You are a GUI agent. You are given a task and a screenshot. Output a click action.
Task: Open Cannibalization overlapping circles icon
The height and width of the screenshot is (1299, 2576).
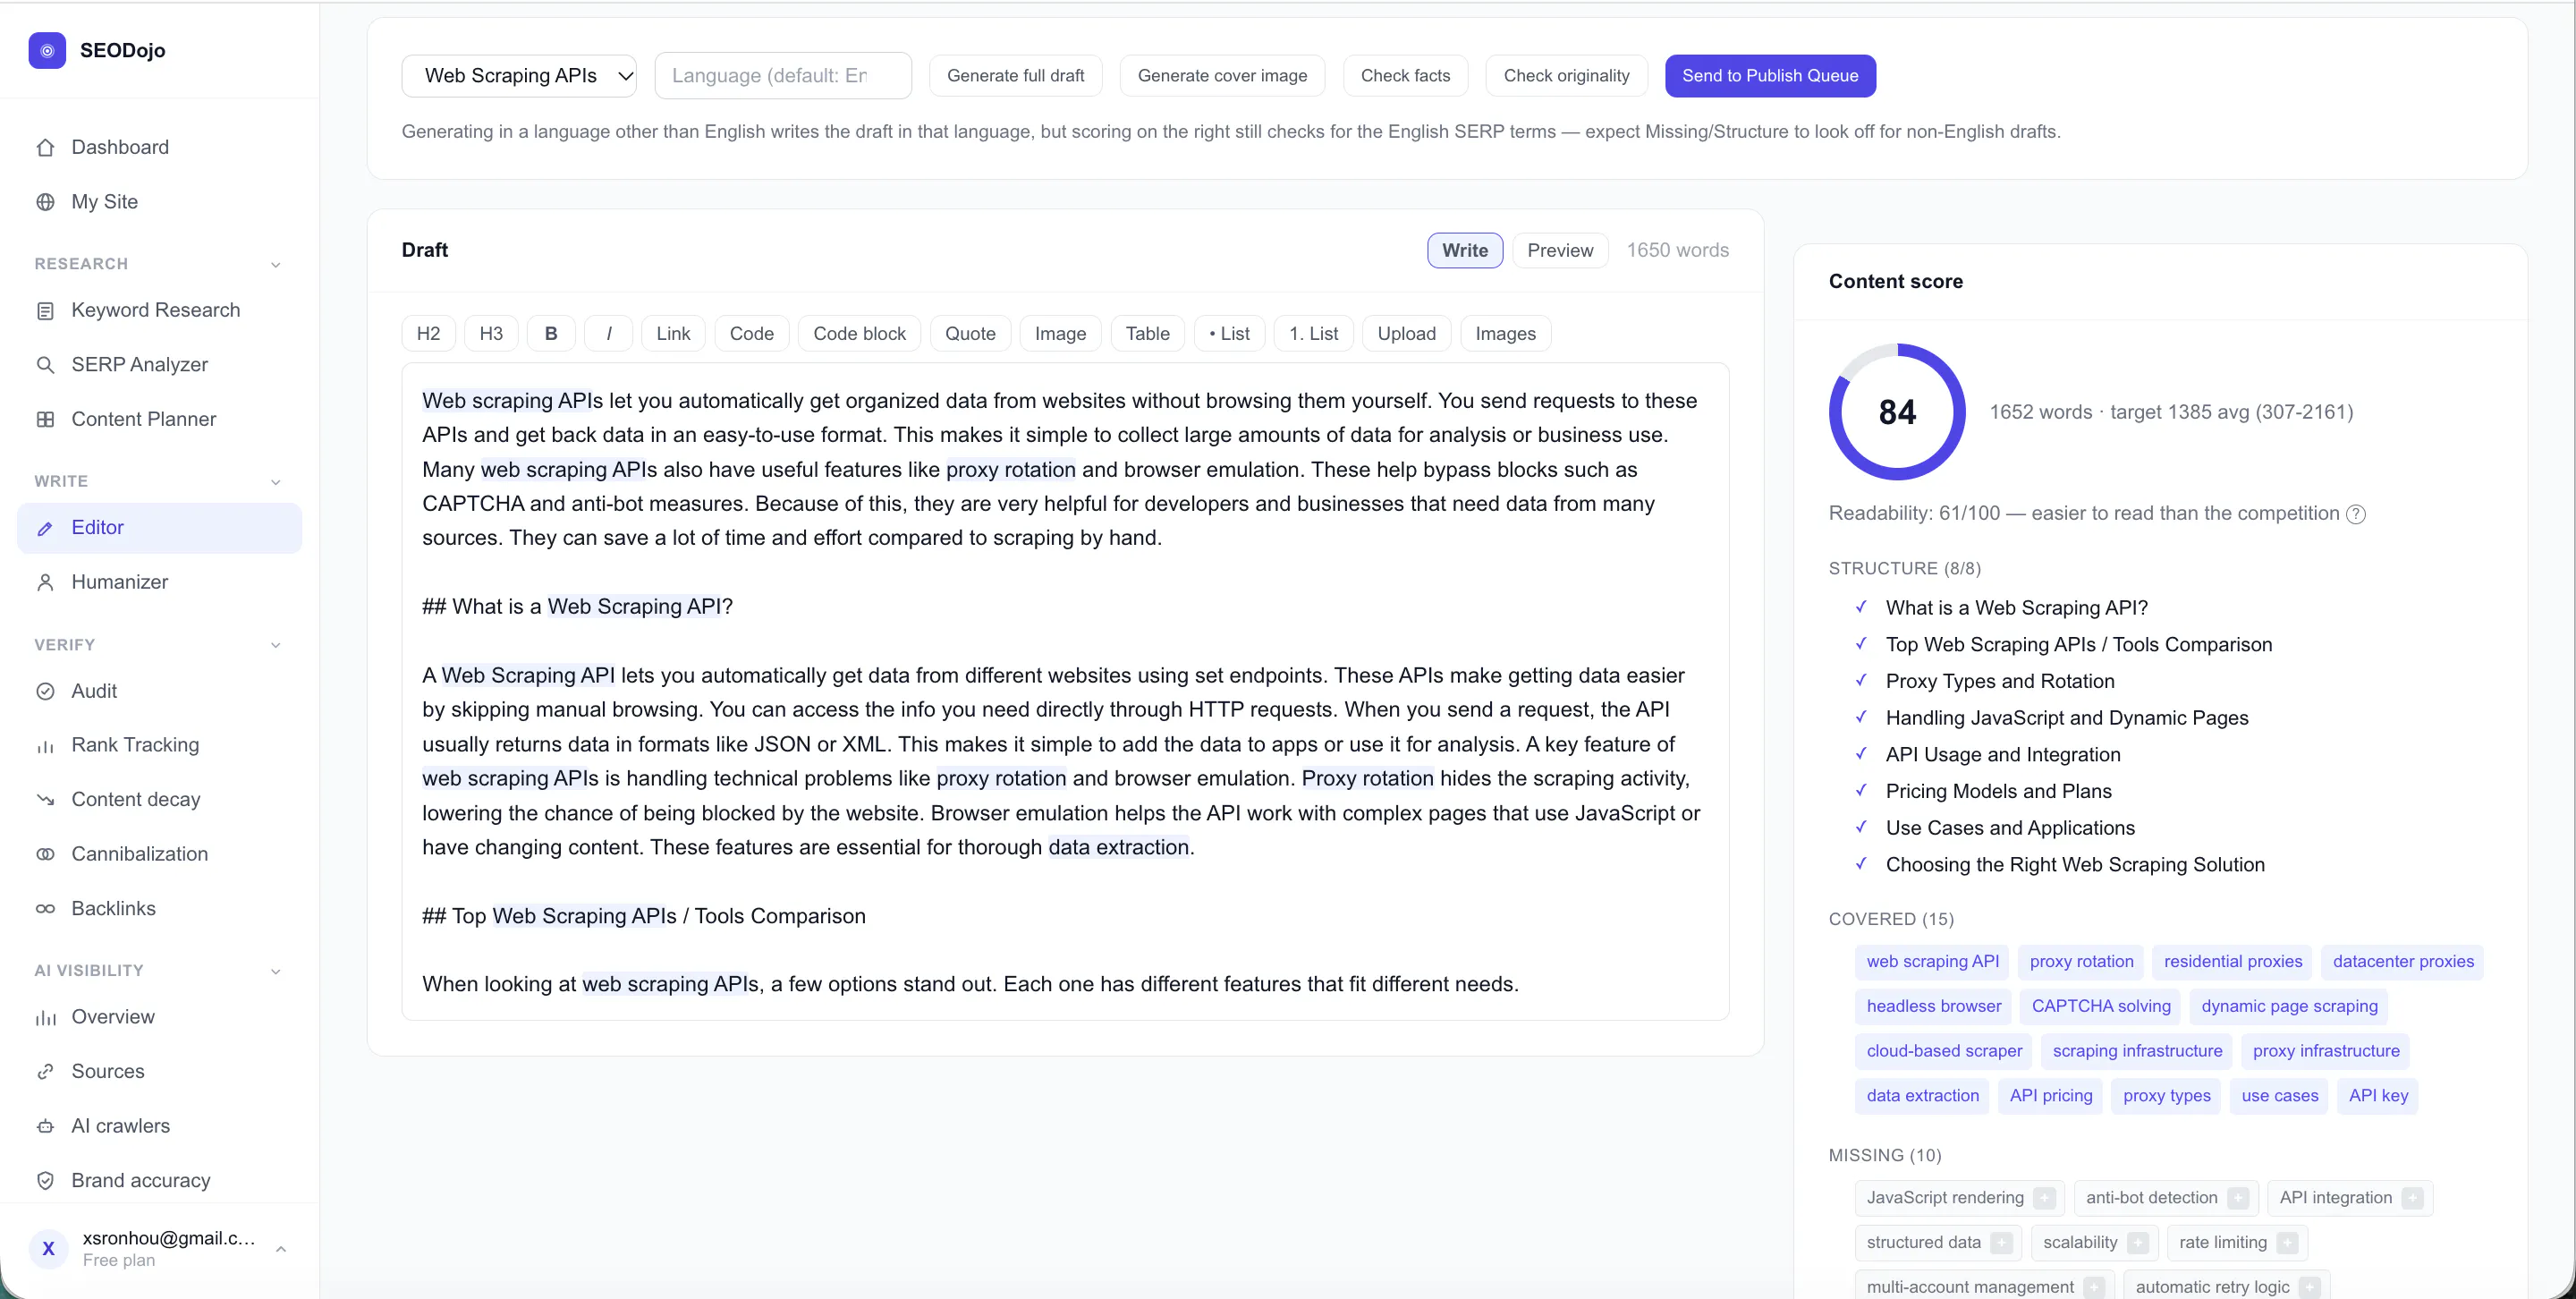tap(45, 854)
